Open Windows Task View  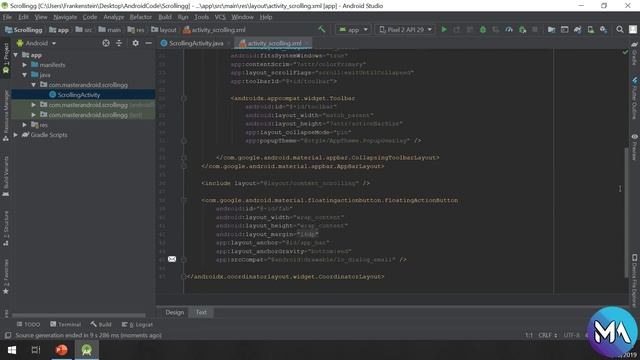click(36, 350)
